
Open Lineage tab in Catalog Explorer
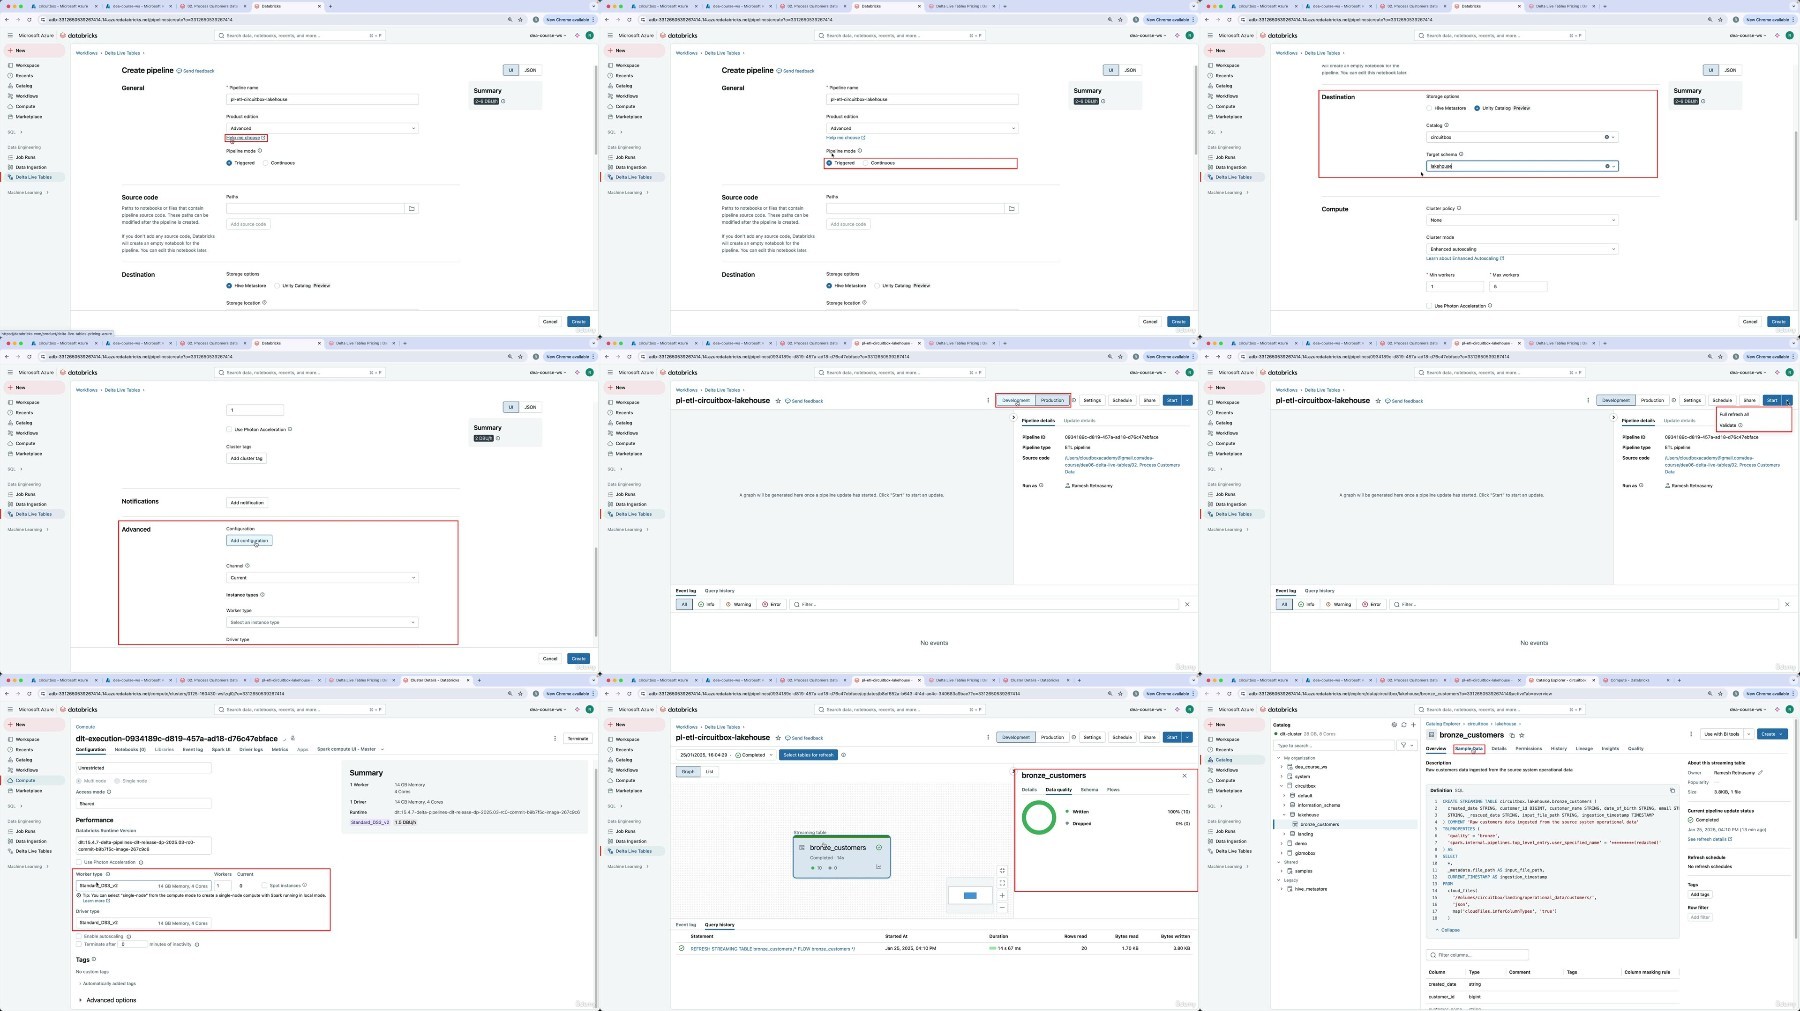click(x=1584, y=748)
